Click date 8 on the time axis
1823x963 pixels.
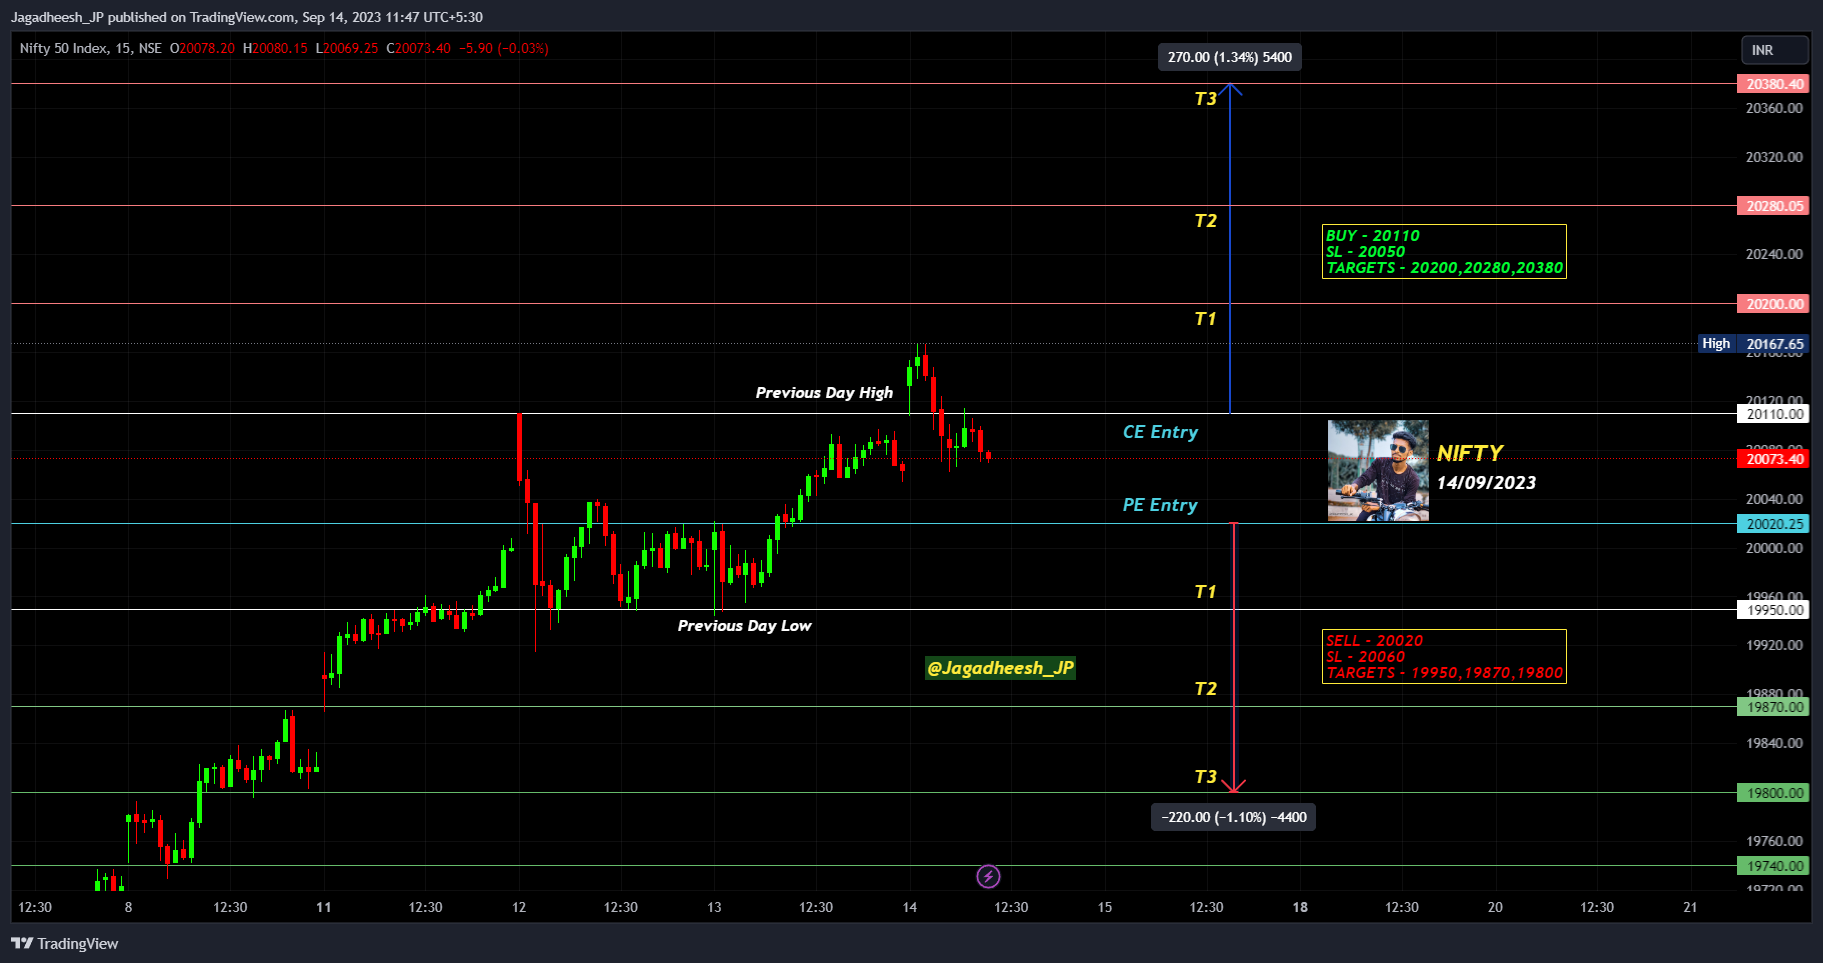coord(128,907)
